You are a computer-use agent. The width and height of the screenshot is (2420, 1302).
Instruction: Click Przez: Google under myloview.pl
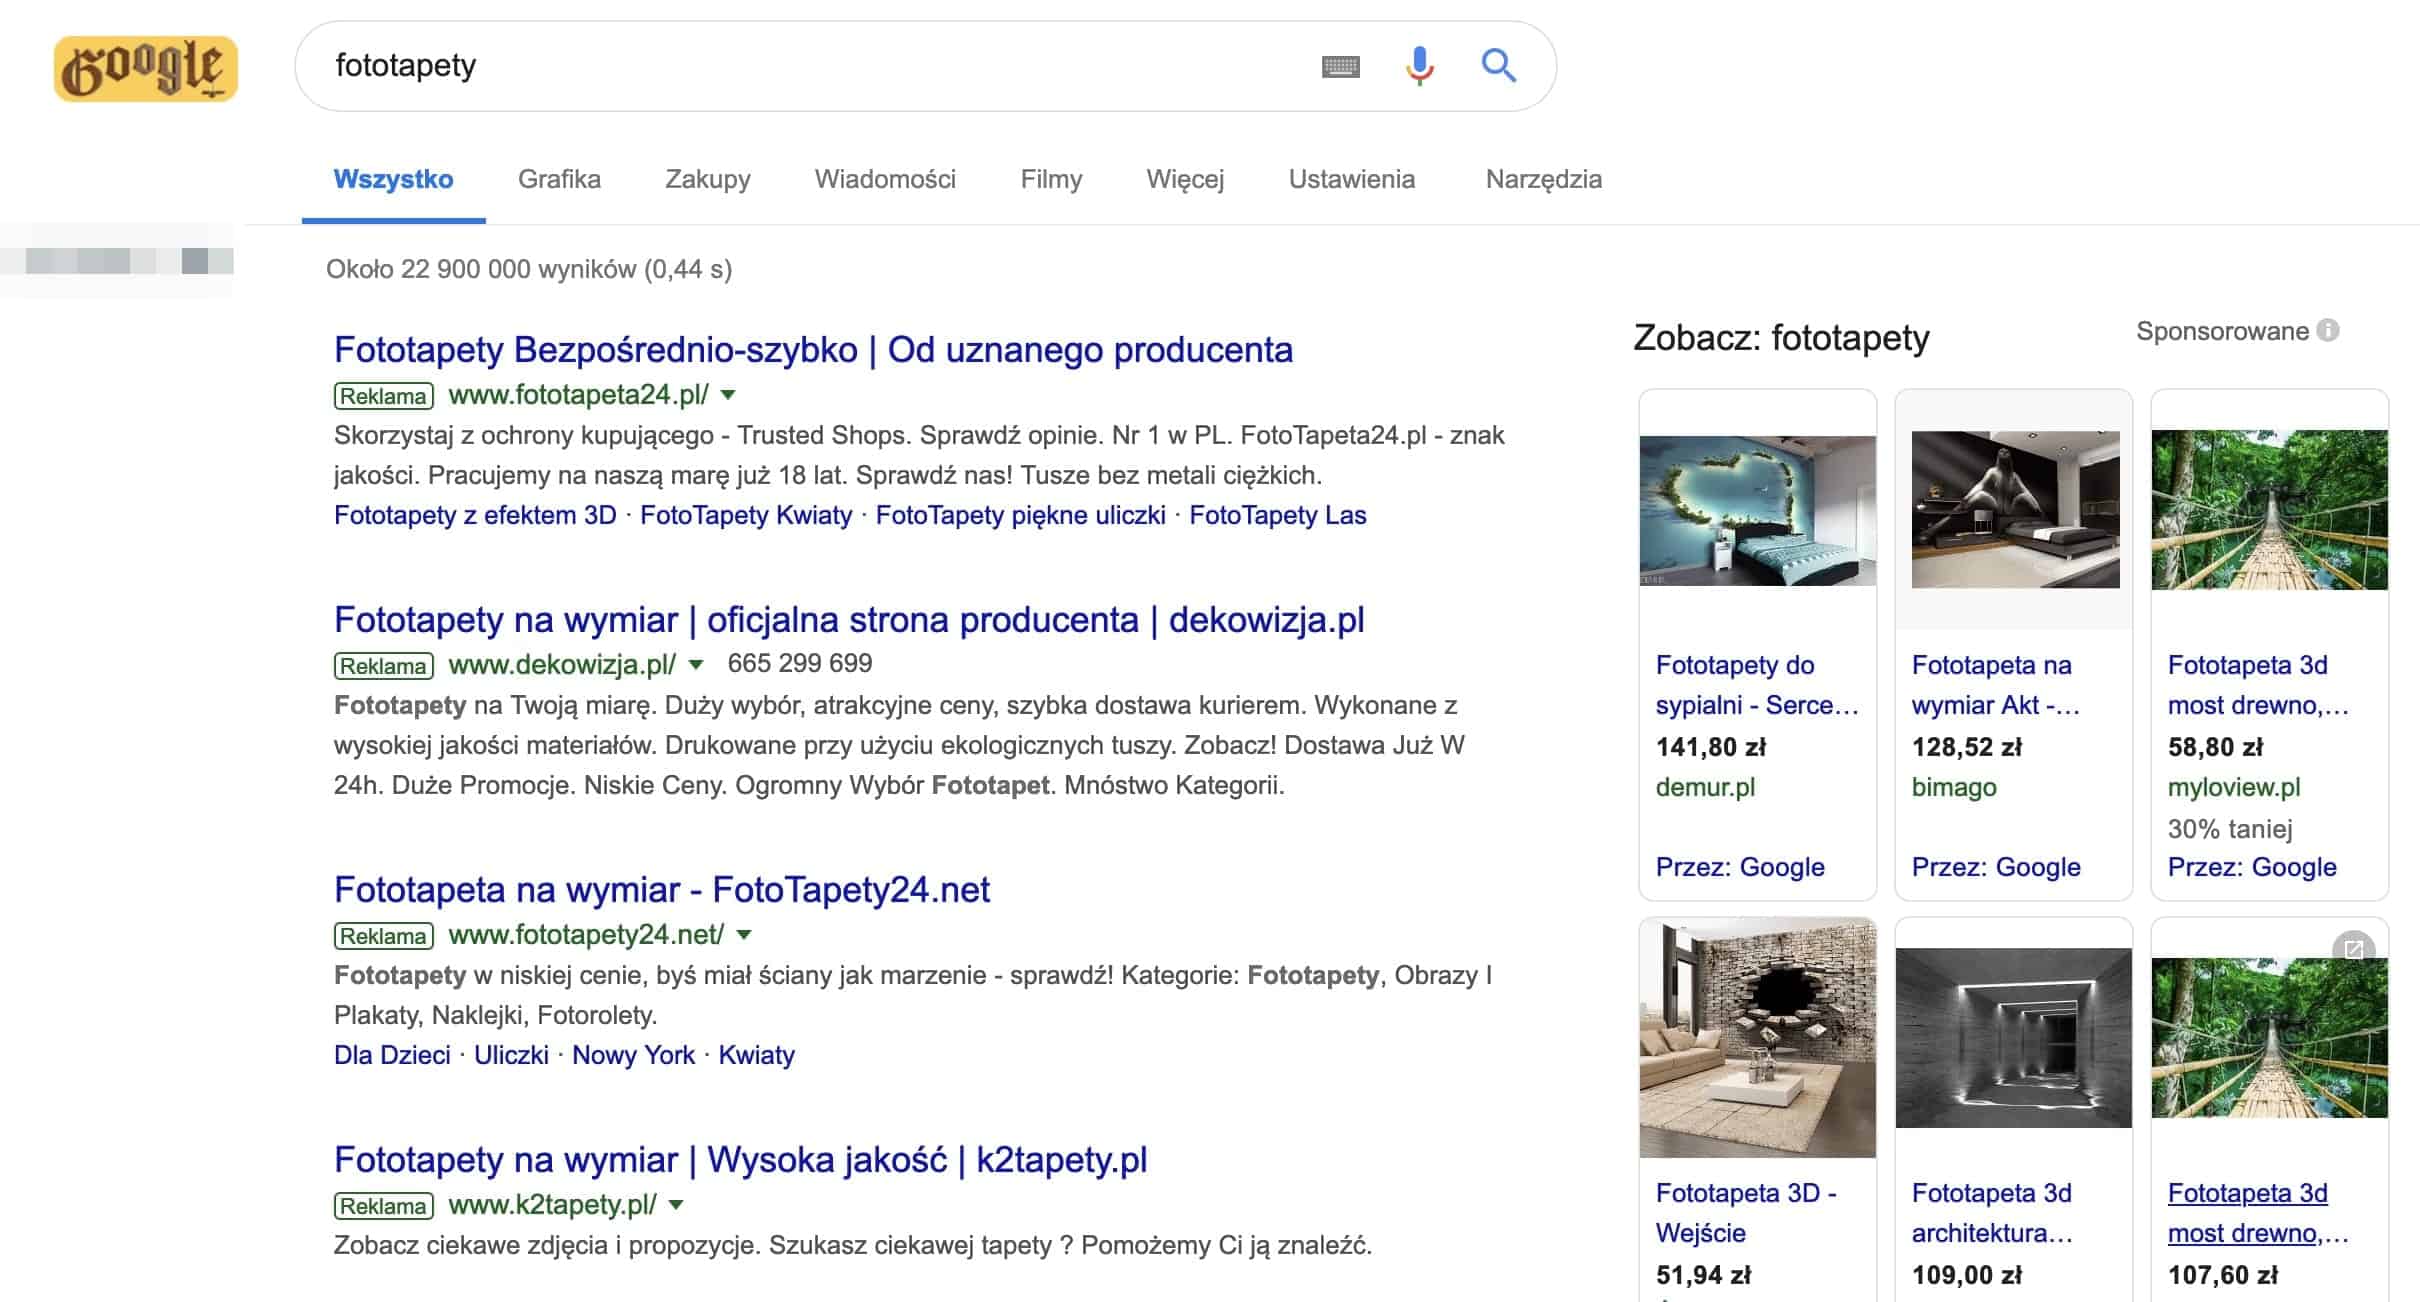click(x=2252, y=867)
